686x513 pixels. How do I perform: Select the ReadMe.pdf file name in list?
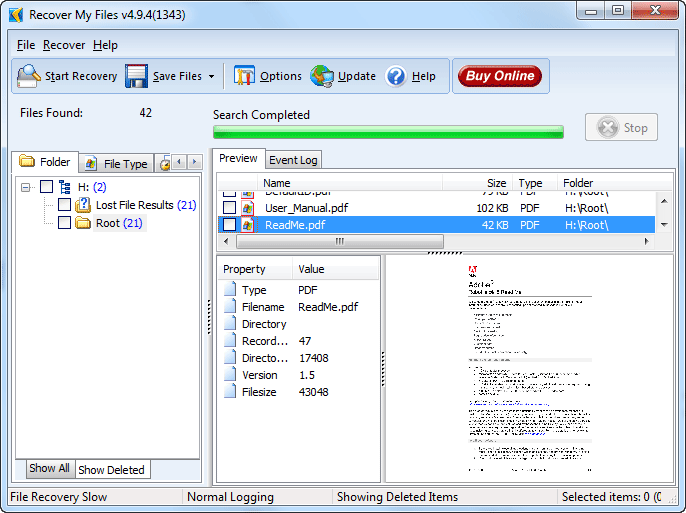tap(295, 225)
